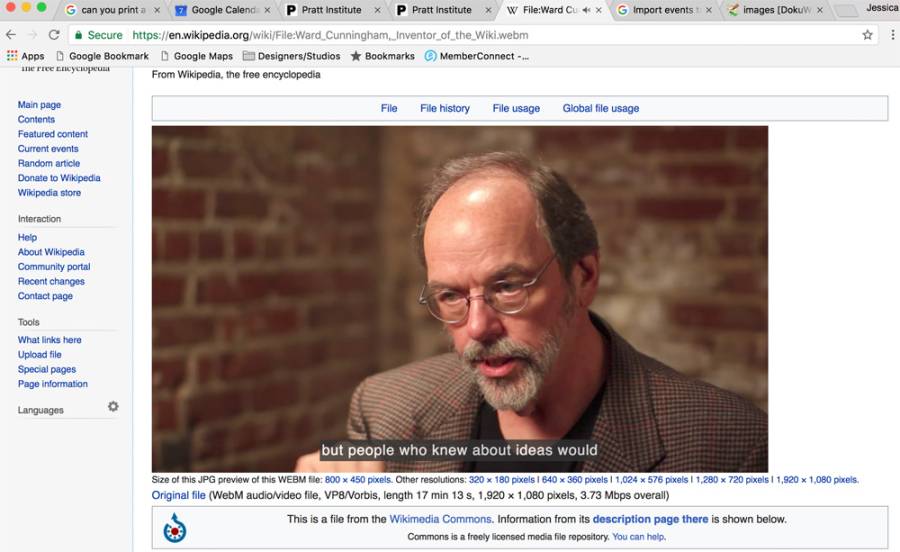This screenshot has height=552, width=900.
Task: Select the File section tab
Action: pos(389,108)
